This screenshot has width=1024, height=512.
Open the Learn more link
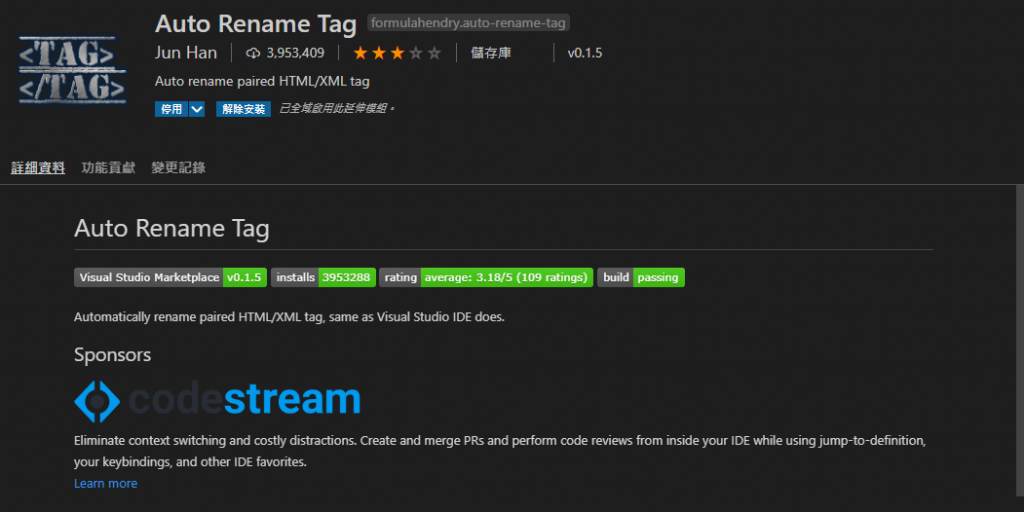(x=106, y=483)
